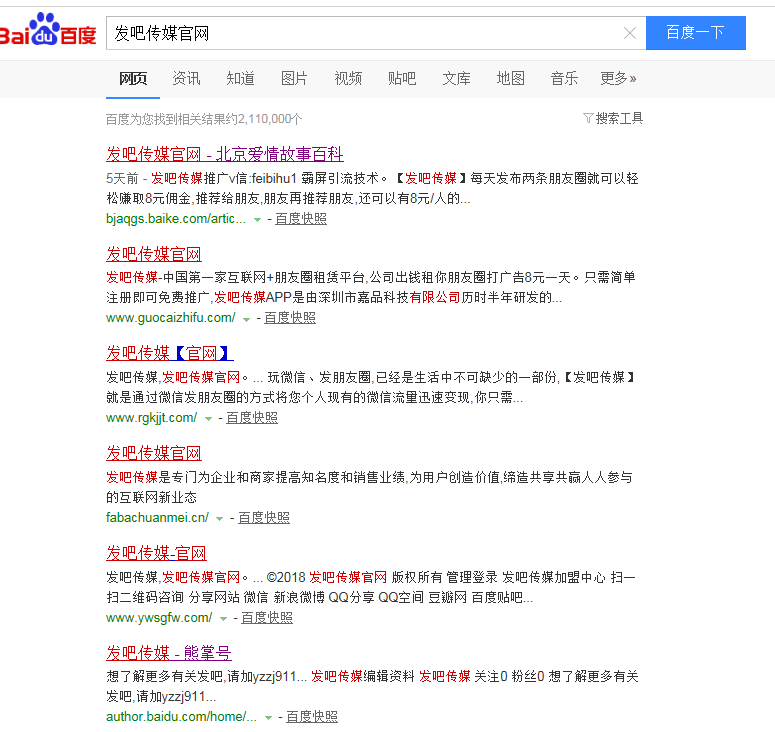Screen dimensions: 775x732
Task: Open the 视频 tab
Action: (348, 79)
